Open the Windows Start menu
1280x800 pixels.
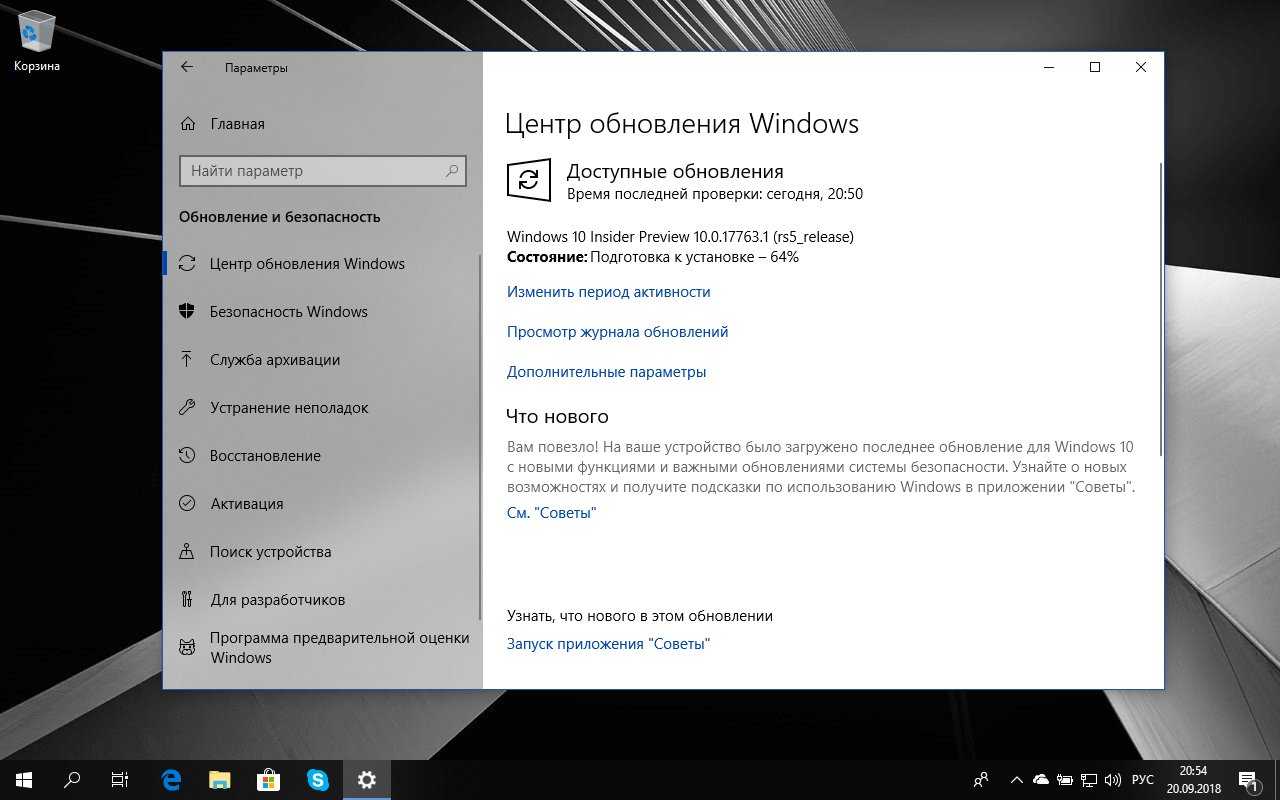(24, 780)
